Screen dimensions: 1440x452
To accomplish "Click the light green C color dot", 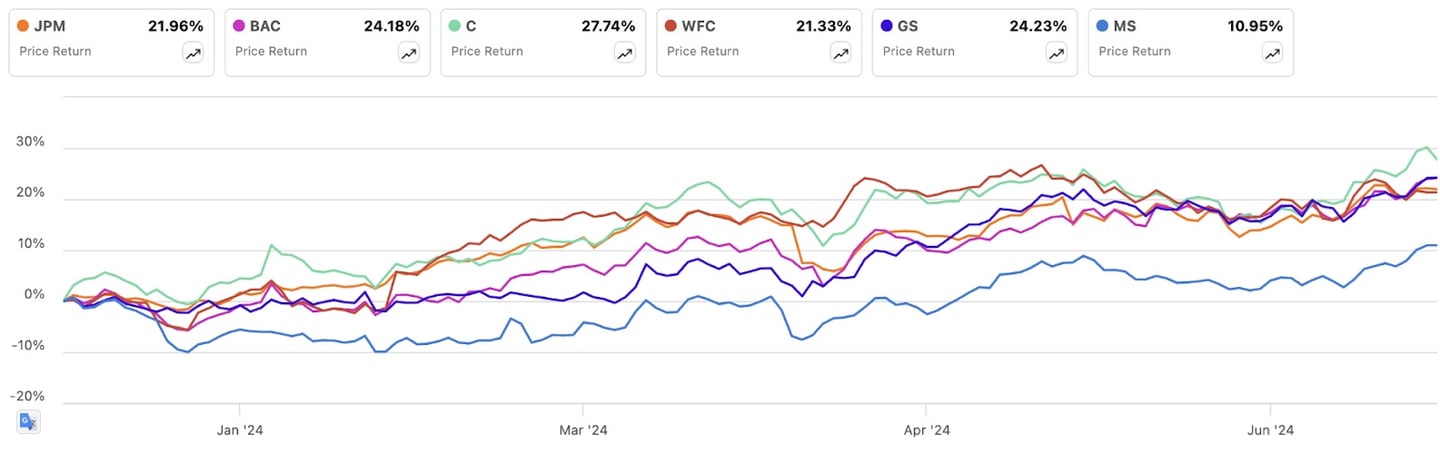I will (x=457, y=26).
